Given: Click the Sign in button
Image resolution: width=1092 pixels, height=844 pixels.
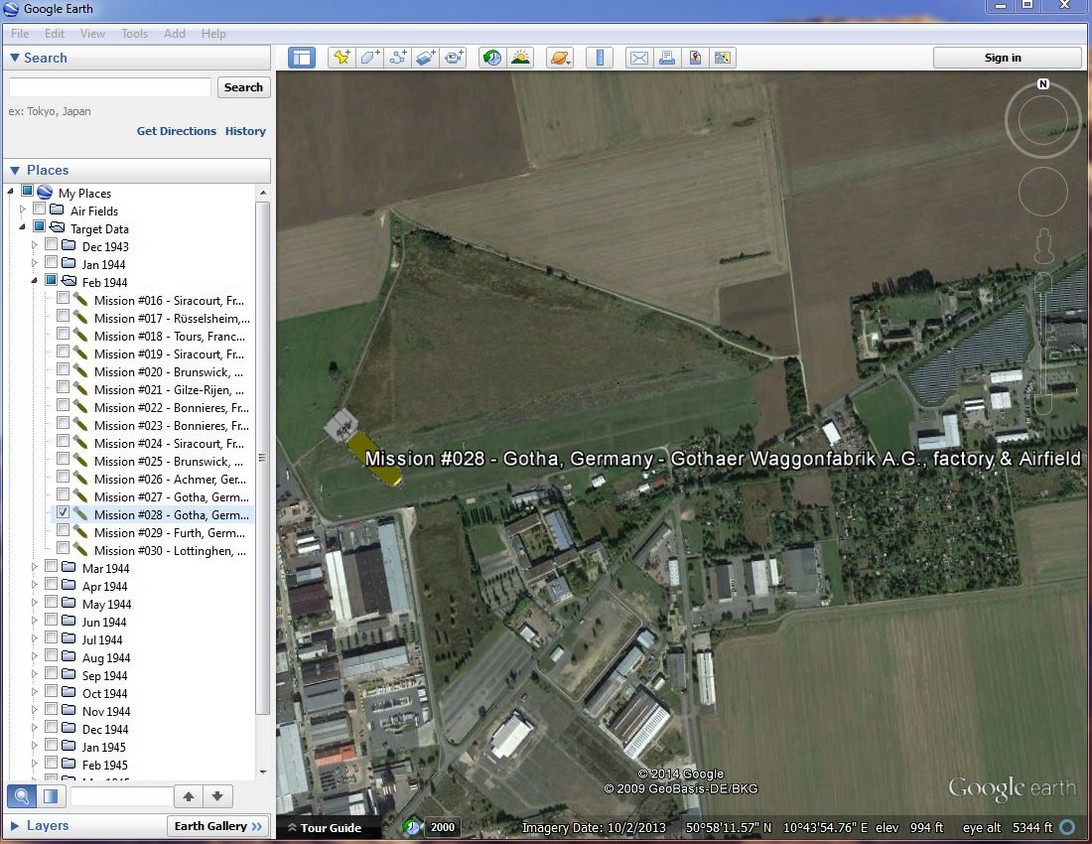Looking at the screenshot, I should click(1003, 58).
